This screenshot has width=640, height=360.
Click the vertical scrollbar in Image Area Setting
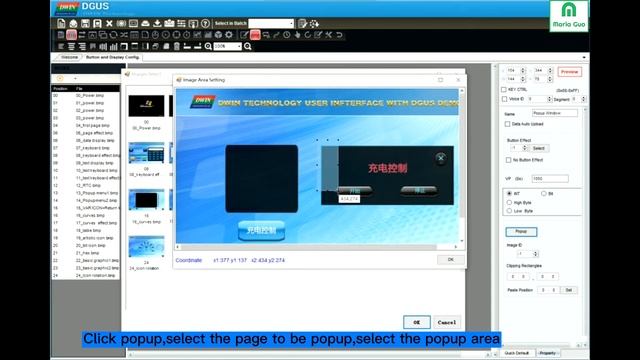pos(462,155)
